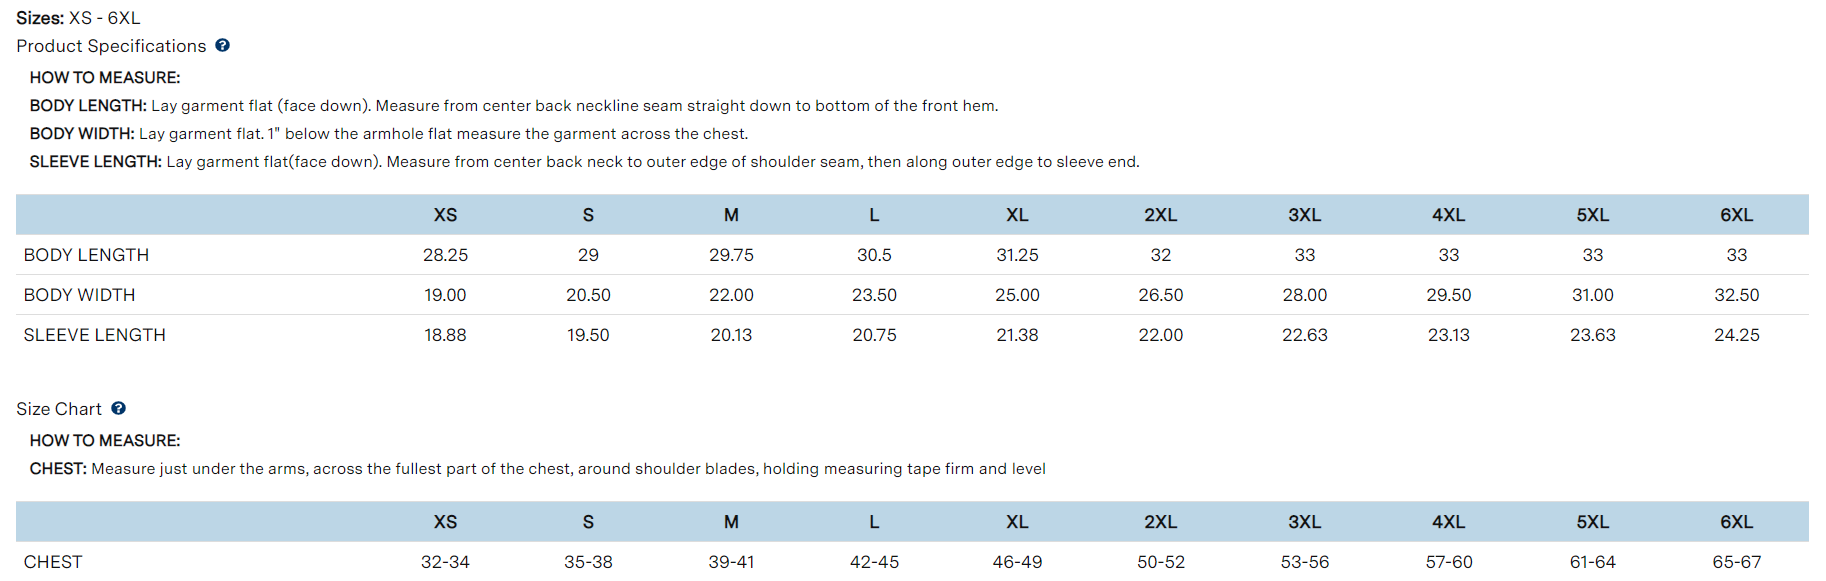Select the 28.25 body length cell
1826x581 pixels.
pyautogui.click(x=445, y=255)
